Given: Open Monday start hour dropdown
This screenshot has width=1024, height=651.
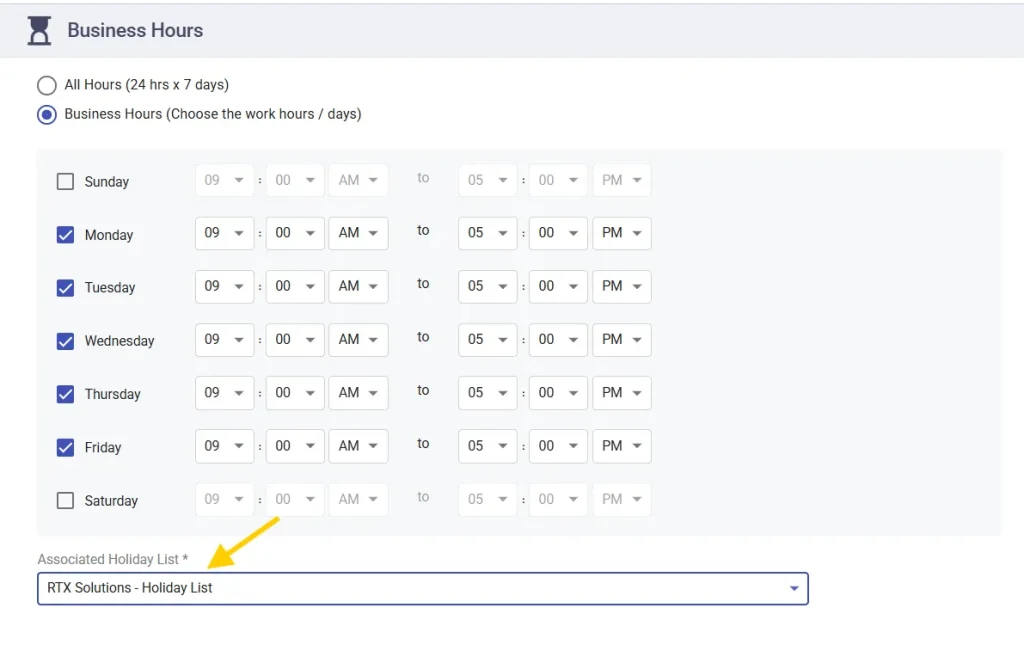Looking at the screenshot, I should tap(224, 233).
